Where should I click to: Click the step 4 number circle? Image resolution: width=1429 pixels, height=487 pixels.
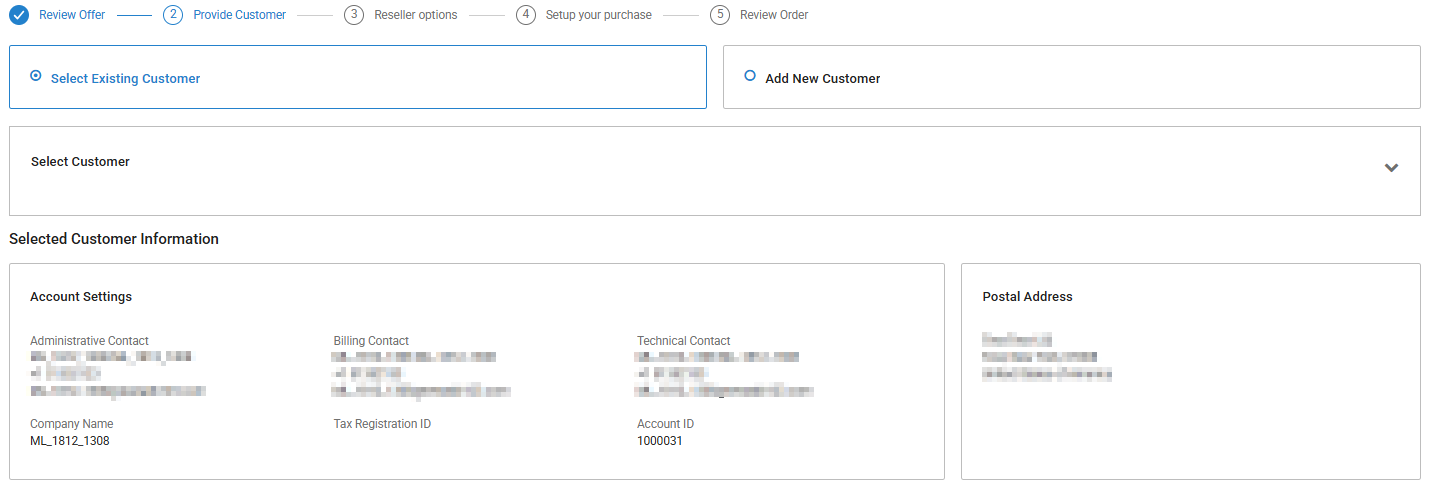pyautogui.click(x=526, y=15)
